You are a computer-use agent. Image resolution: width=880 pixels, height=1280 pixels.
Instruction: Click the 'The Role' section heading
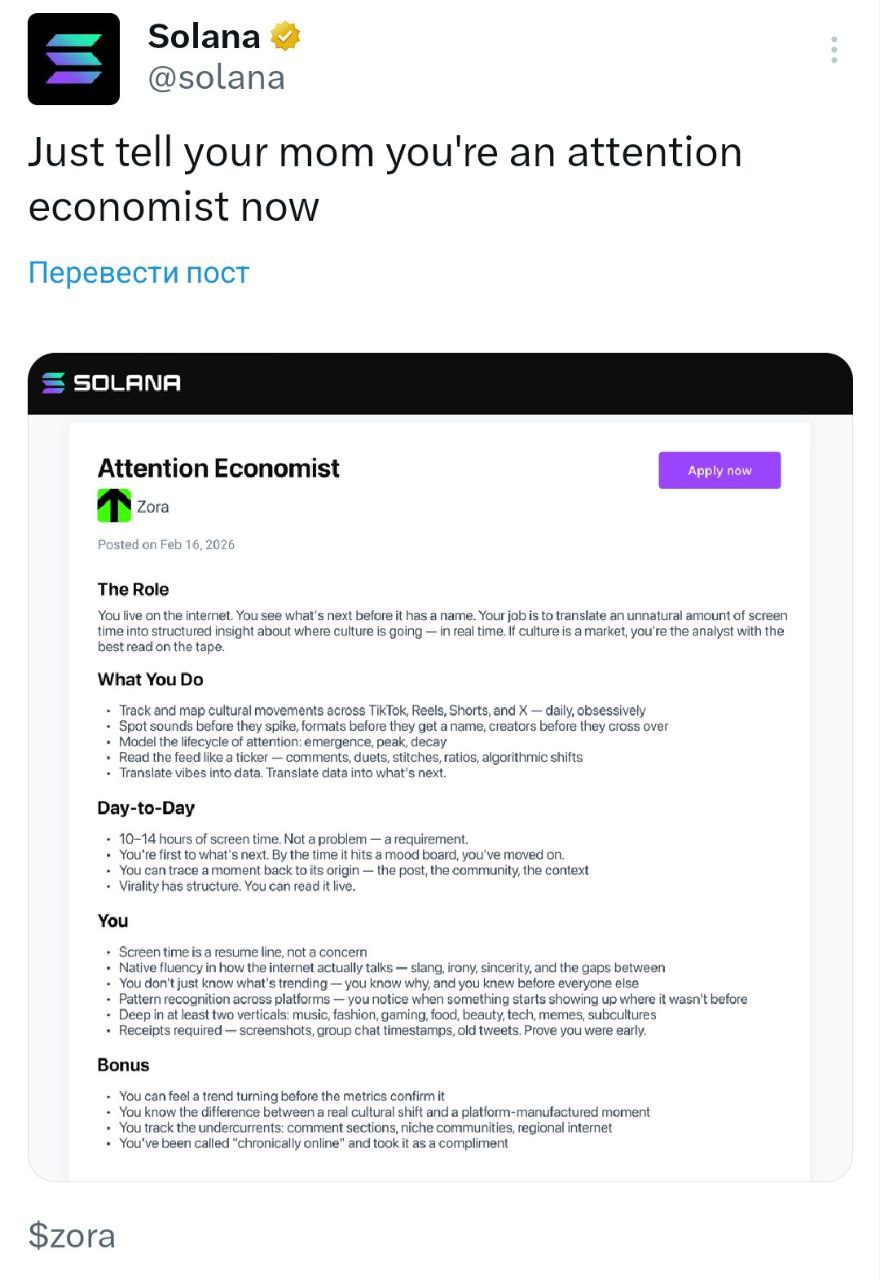[x=133, y=589]
